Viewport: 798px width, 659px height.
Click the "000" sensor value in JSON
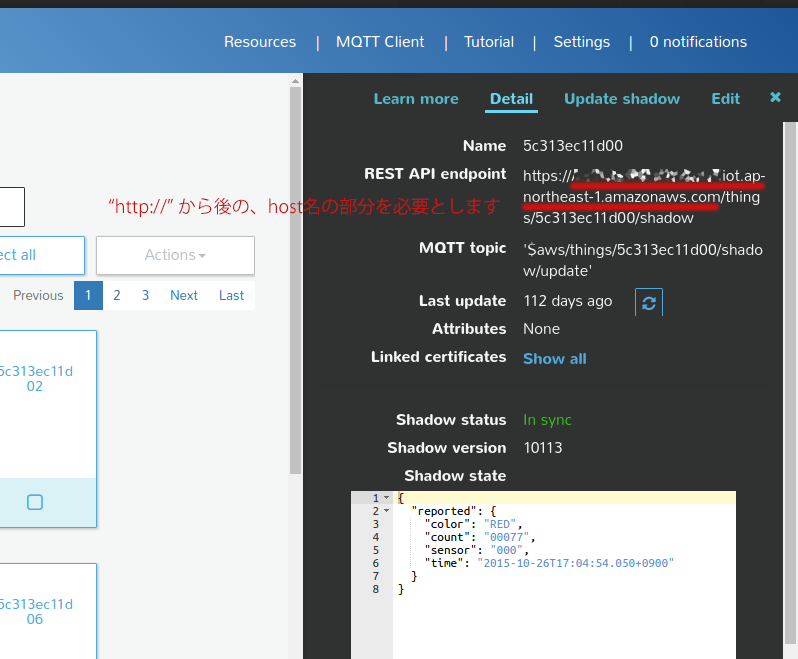[x=506, y=550]
